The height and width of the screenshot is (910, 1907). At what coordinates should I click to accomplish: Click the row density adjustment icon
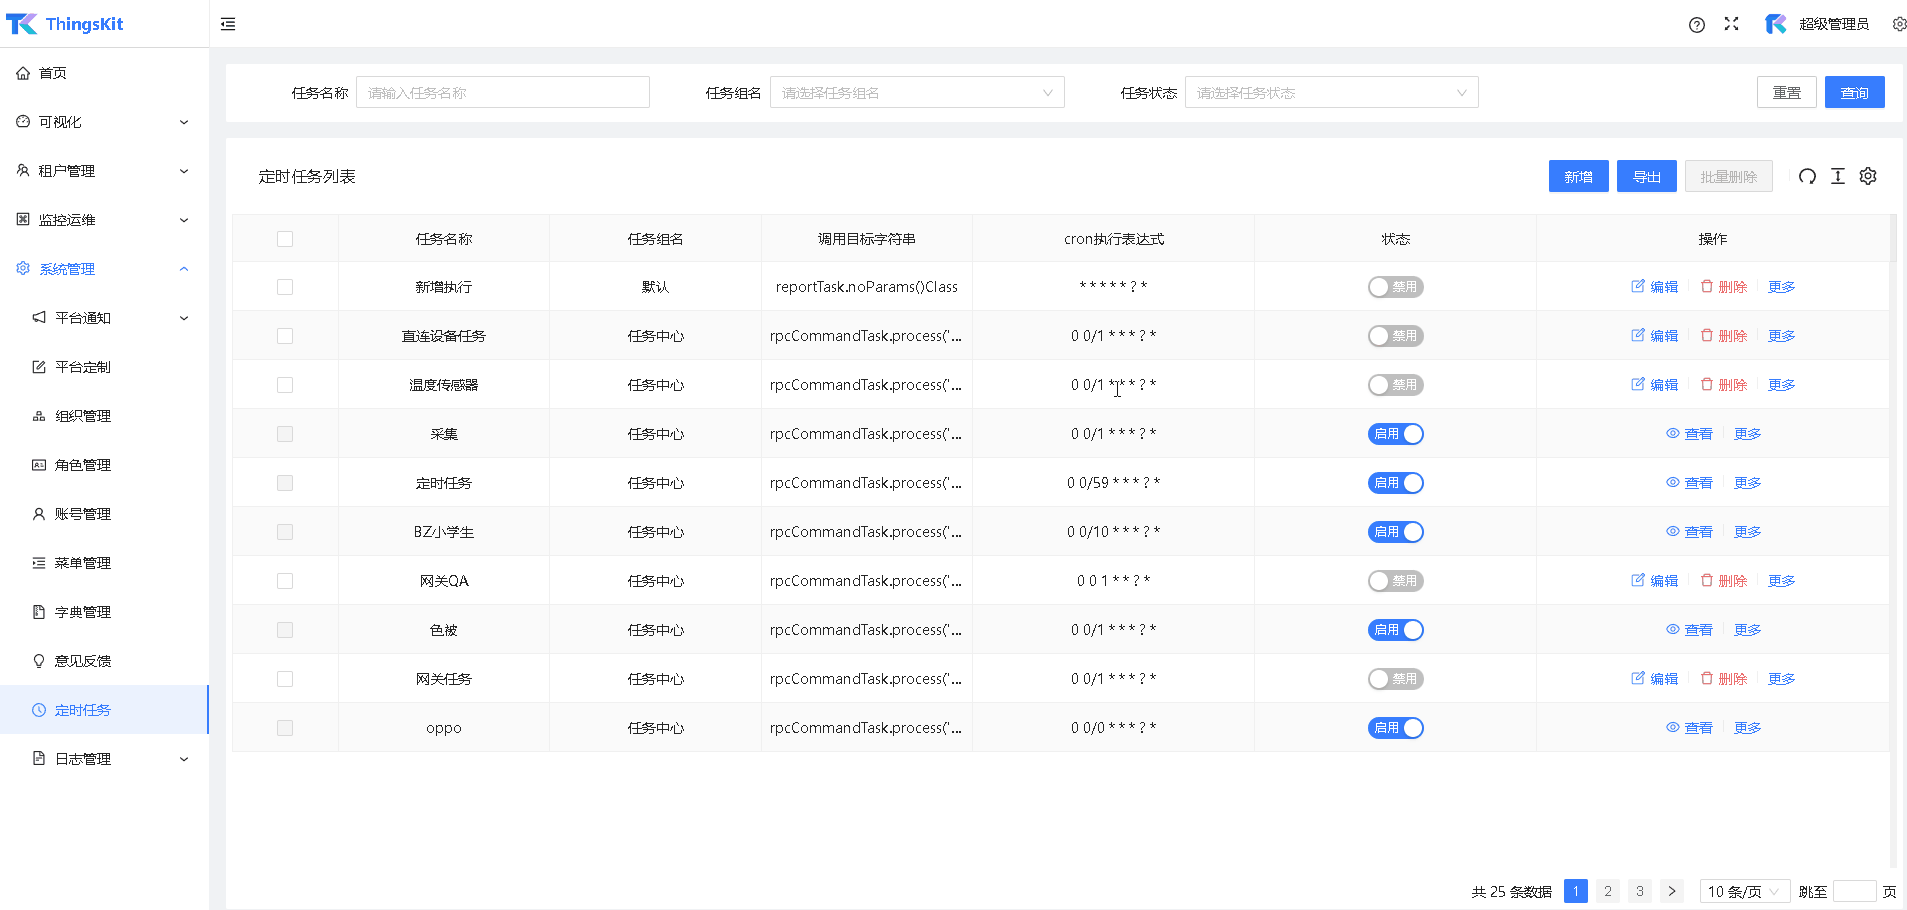click(1837, 176)
